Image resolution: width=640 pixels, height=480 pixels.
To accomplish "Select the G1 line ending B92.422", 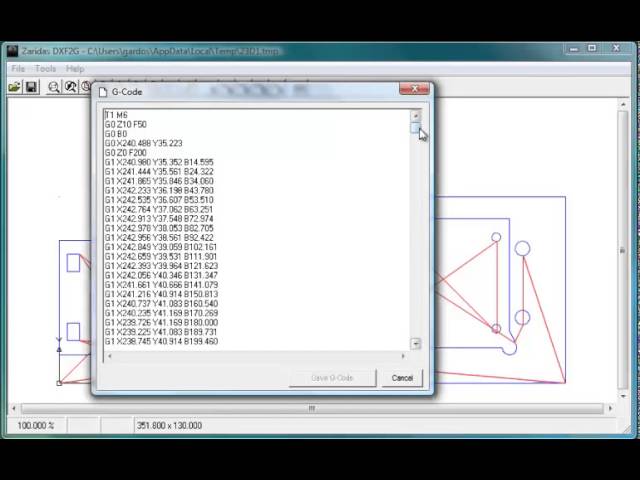I will [159, 238].
